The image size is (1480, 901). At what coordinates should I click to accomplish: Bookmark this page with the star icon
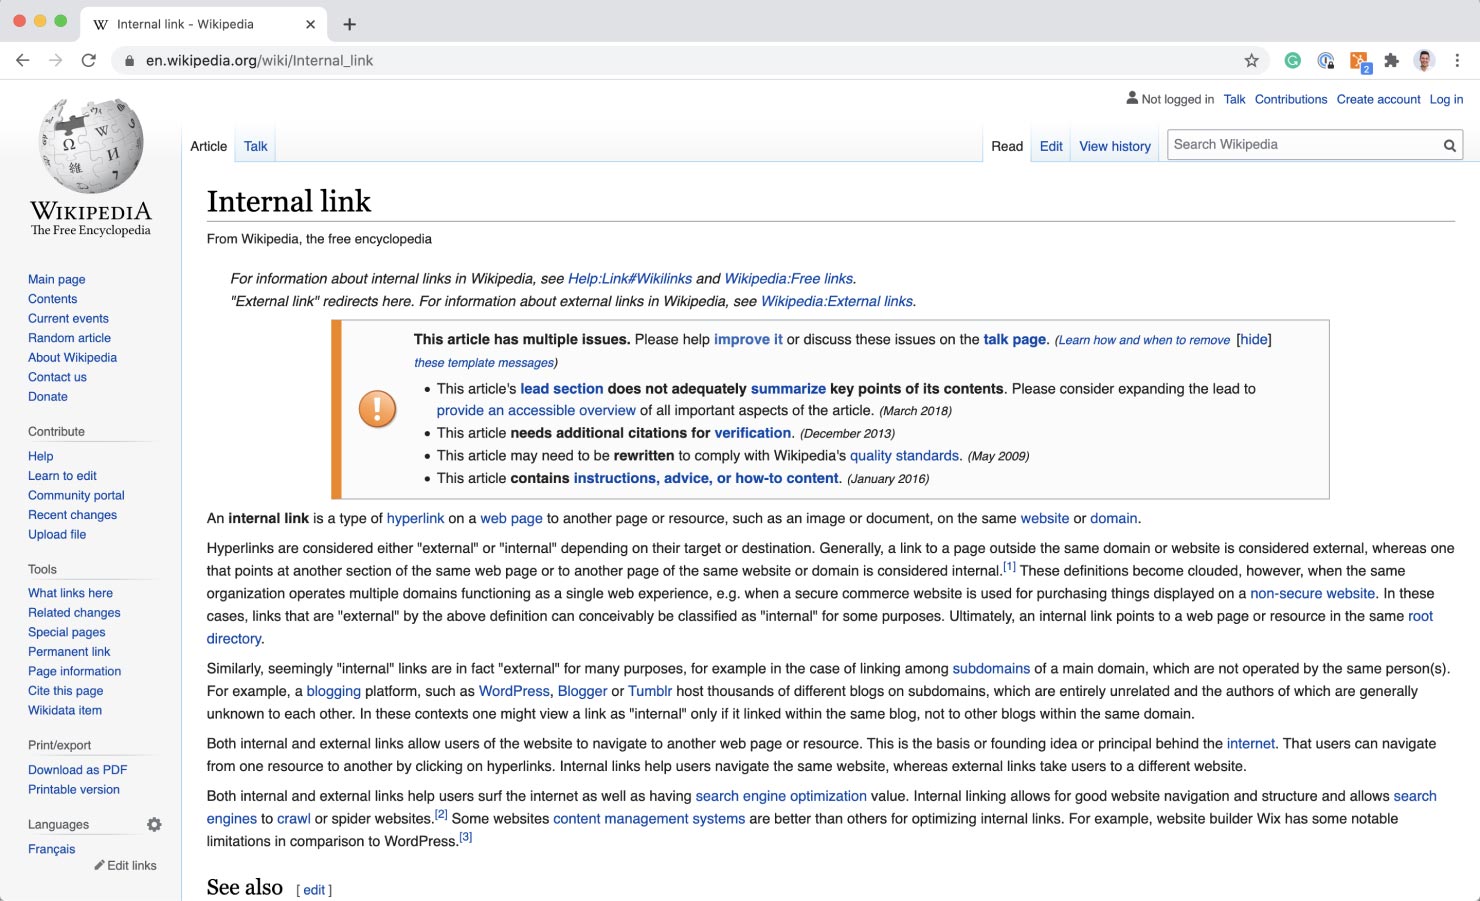click(x=1251, y=60)
